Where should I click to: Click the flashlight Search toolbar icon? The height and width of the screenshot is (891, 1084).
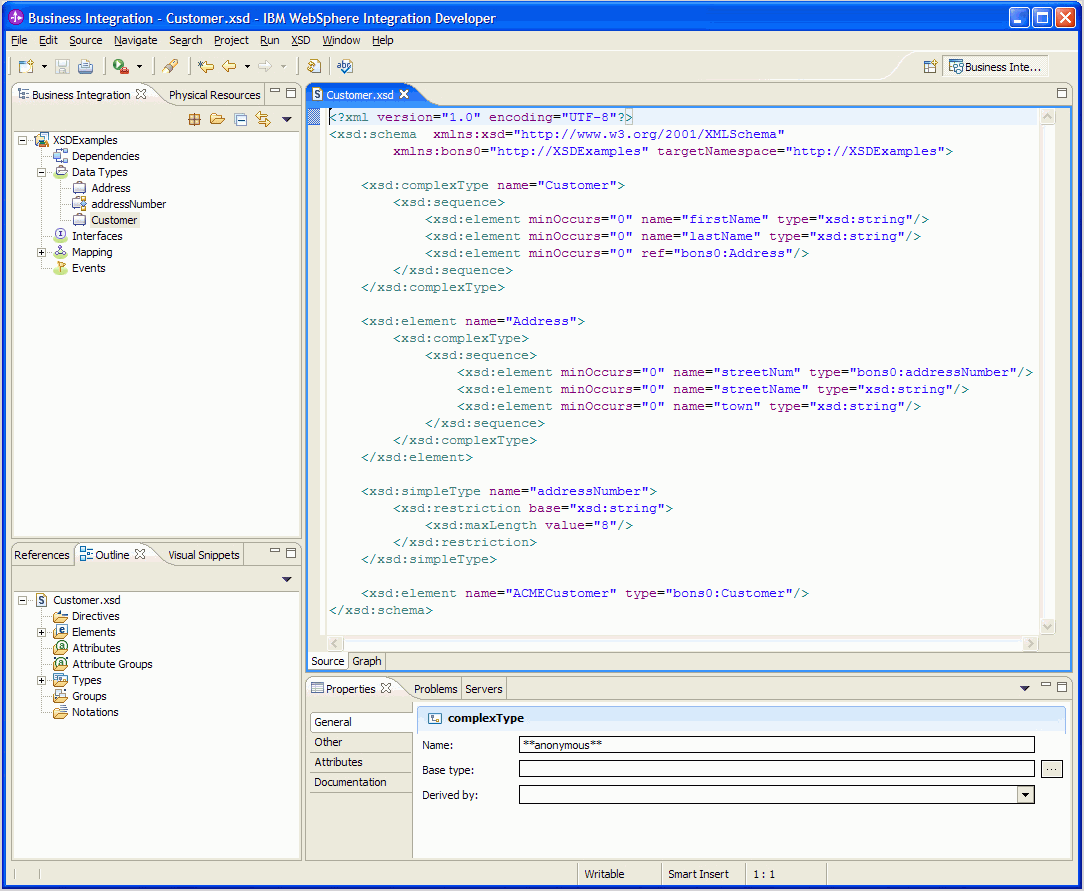click(x=170, y=67)
